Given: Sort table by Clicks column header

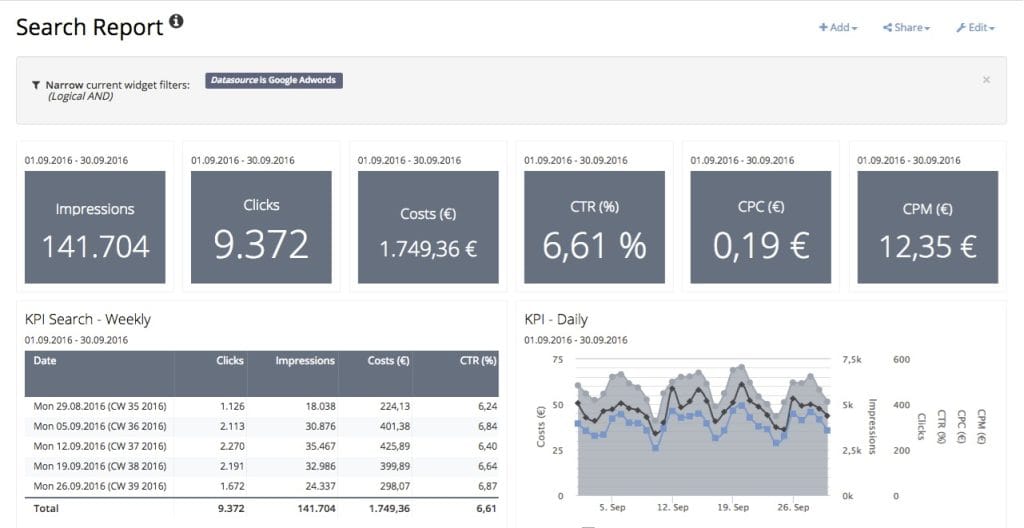Looking at the screenshot, I should 229,361.
